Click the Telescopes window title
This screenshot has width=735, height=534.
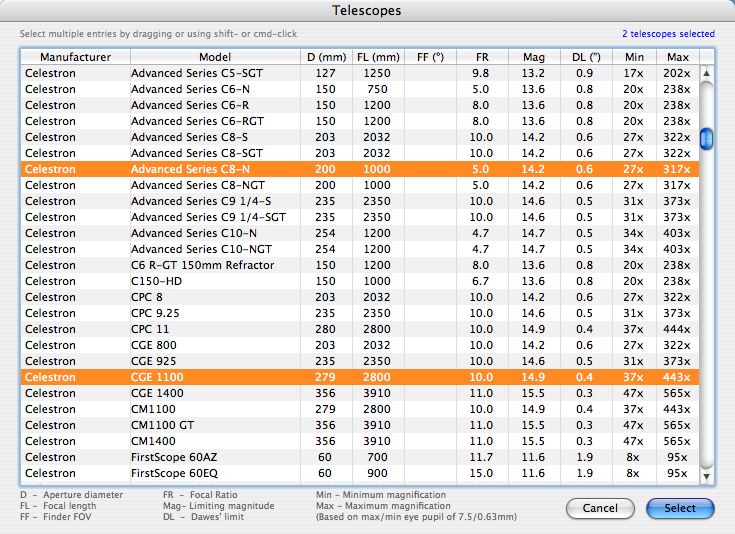[367, 10]
